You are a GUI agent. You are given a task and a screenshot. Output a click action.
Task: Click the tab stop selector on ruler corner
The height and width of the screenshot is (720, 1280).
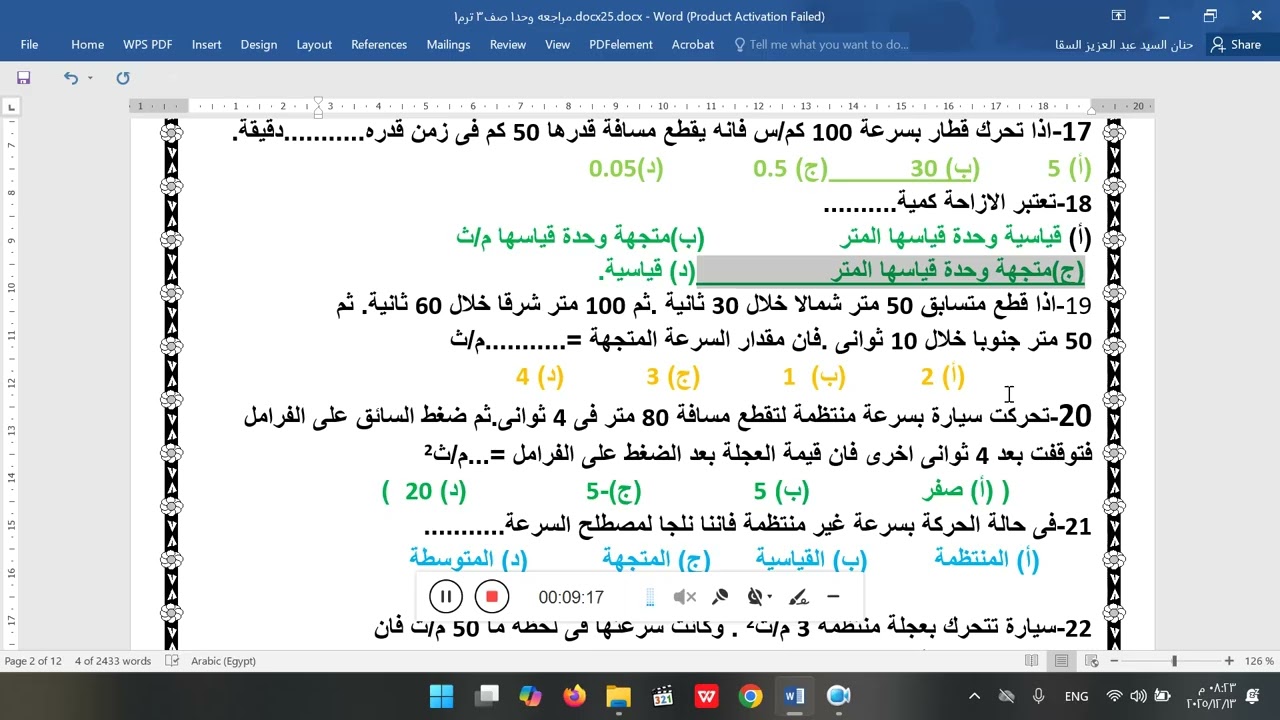coord(11,106)
